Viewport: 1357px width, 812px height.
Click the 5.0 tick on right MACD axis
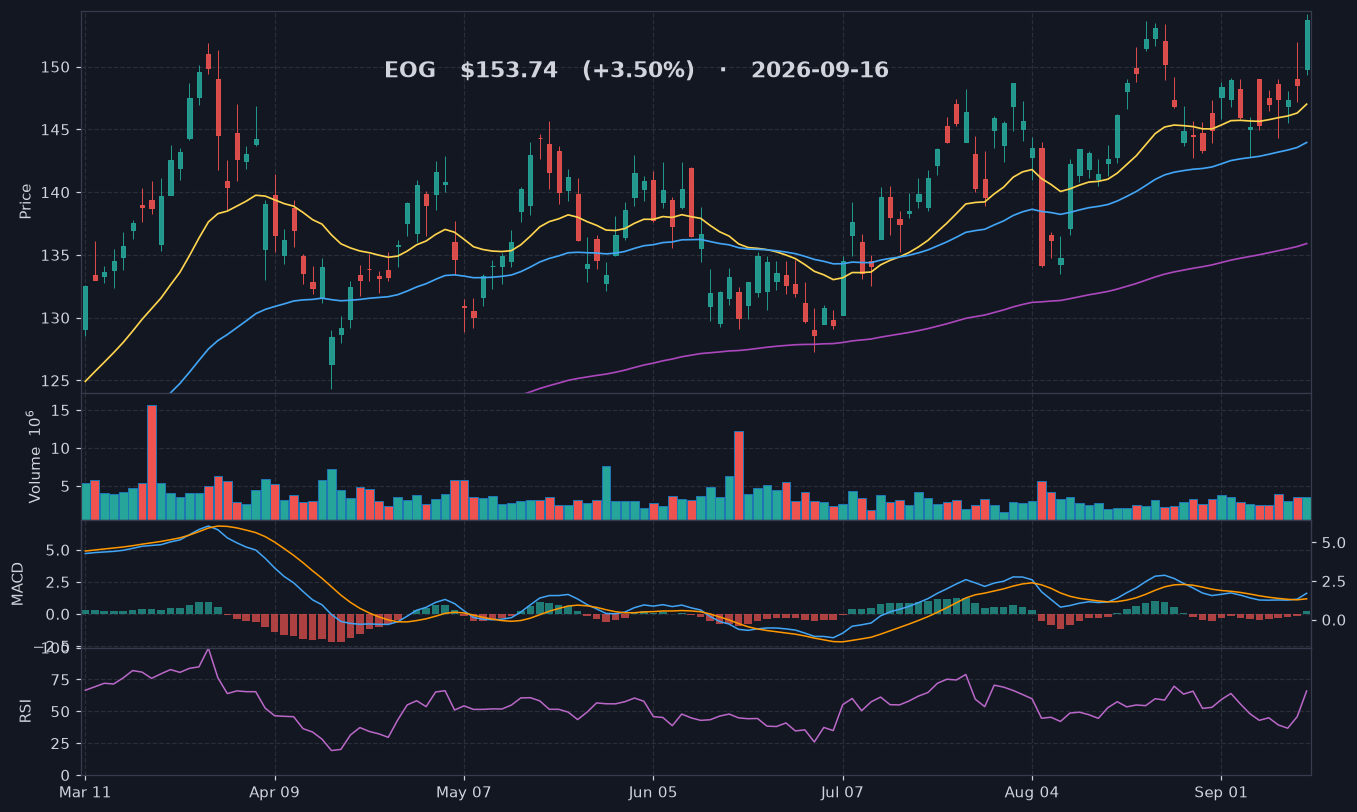1332,543
